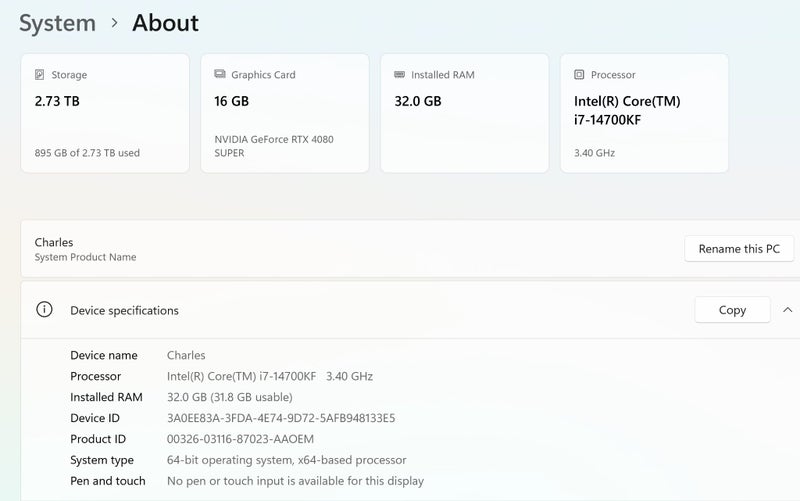Click the Storage drive icon
800x501 pixels.
pyautogui.click(x=39, y=75)
